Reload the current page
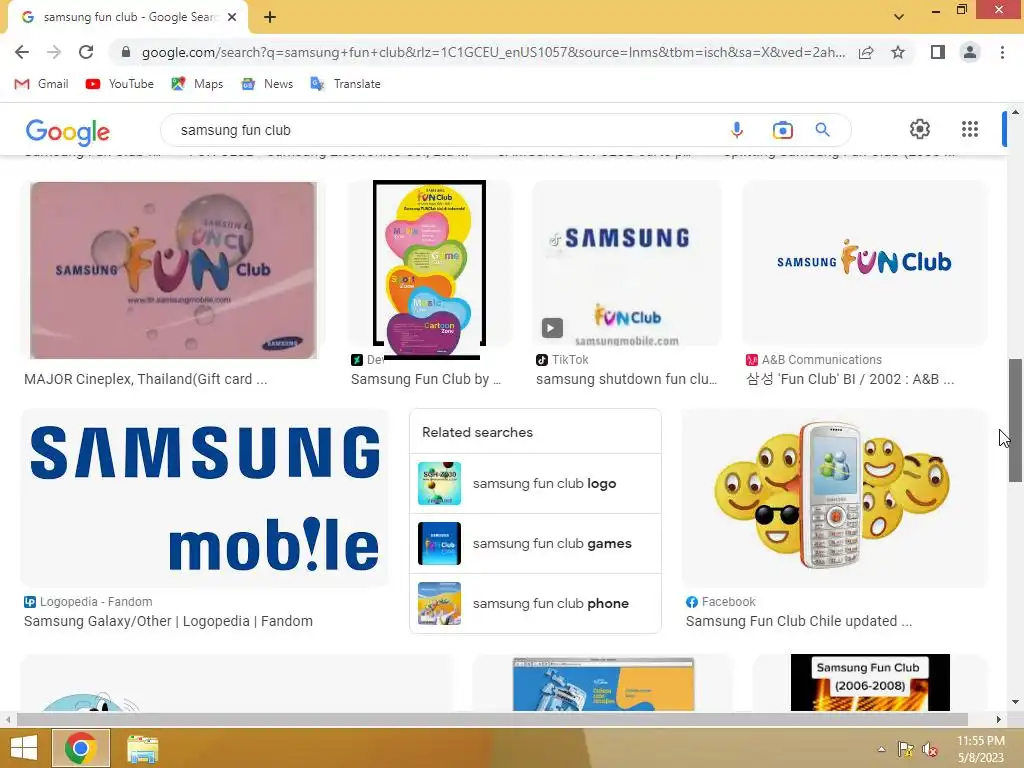The image size is (1024, 768). click(x=86, y=52)
